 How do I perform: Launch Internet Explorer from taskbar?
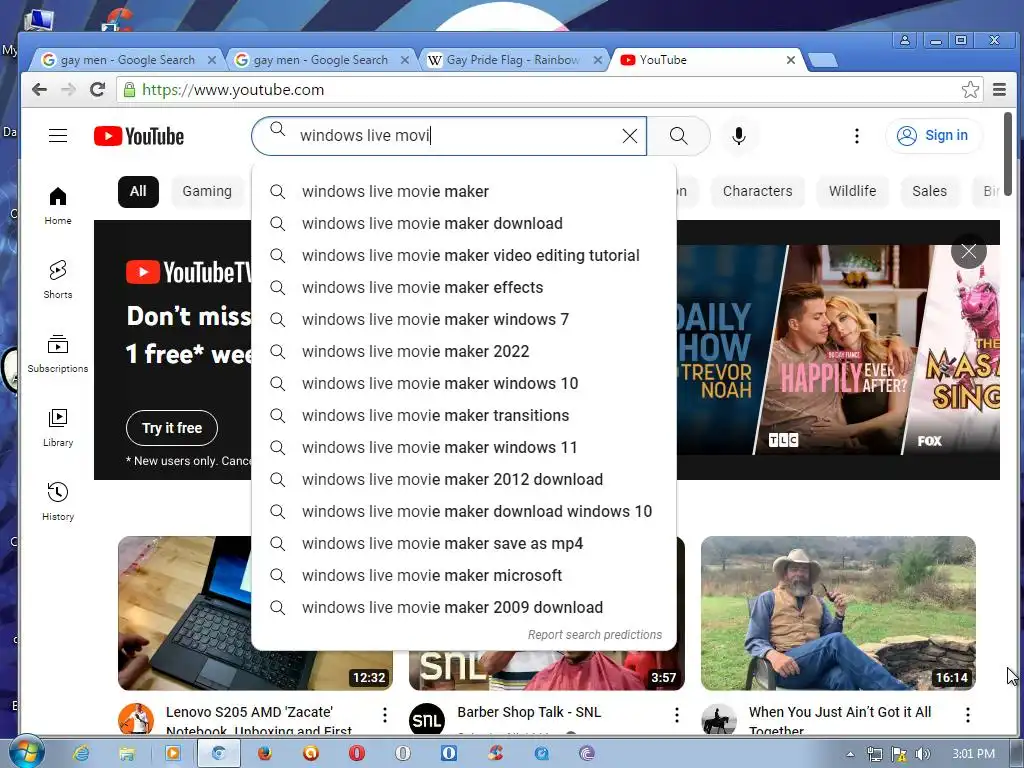point(81,754)
